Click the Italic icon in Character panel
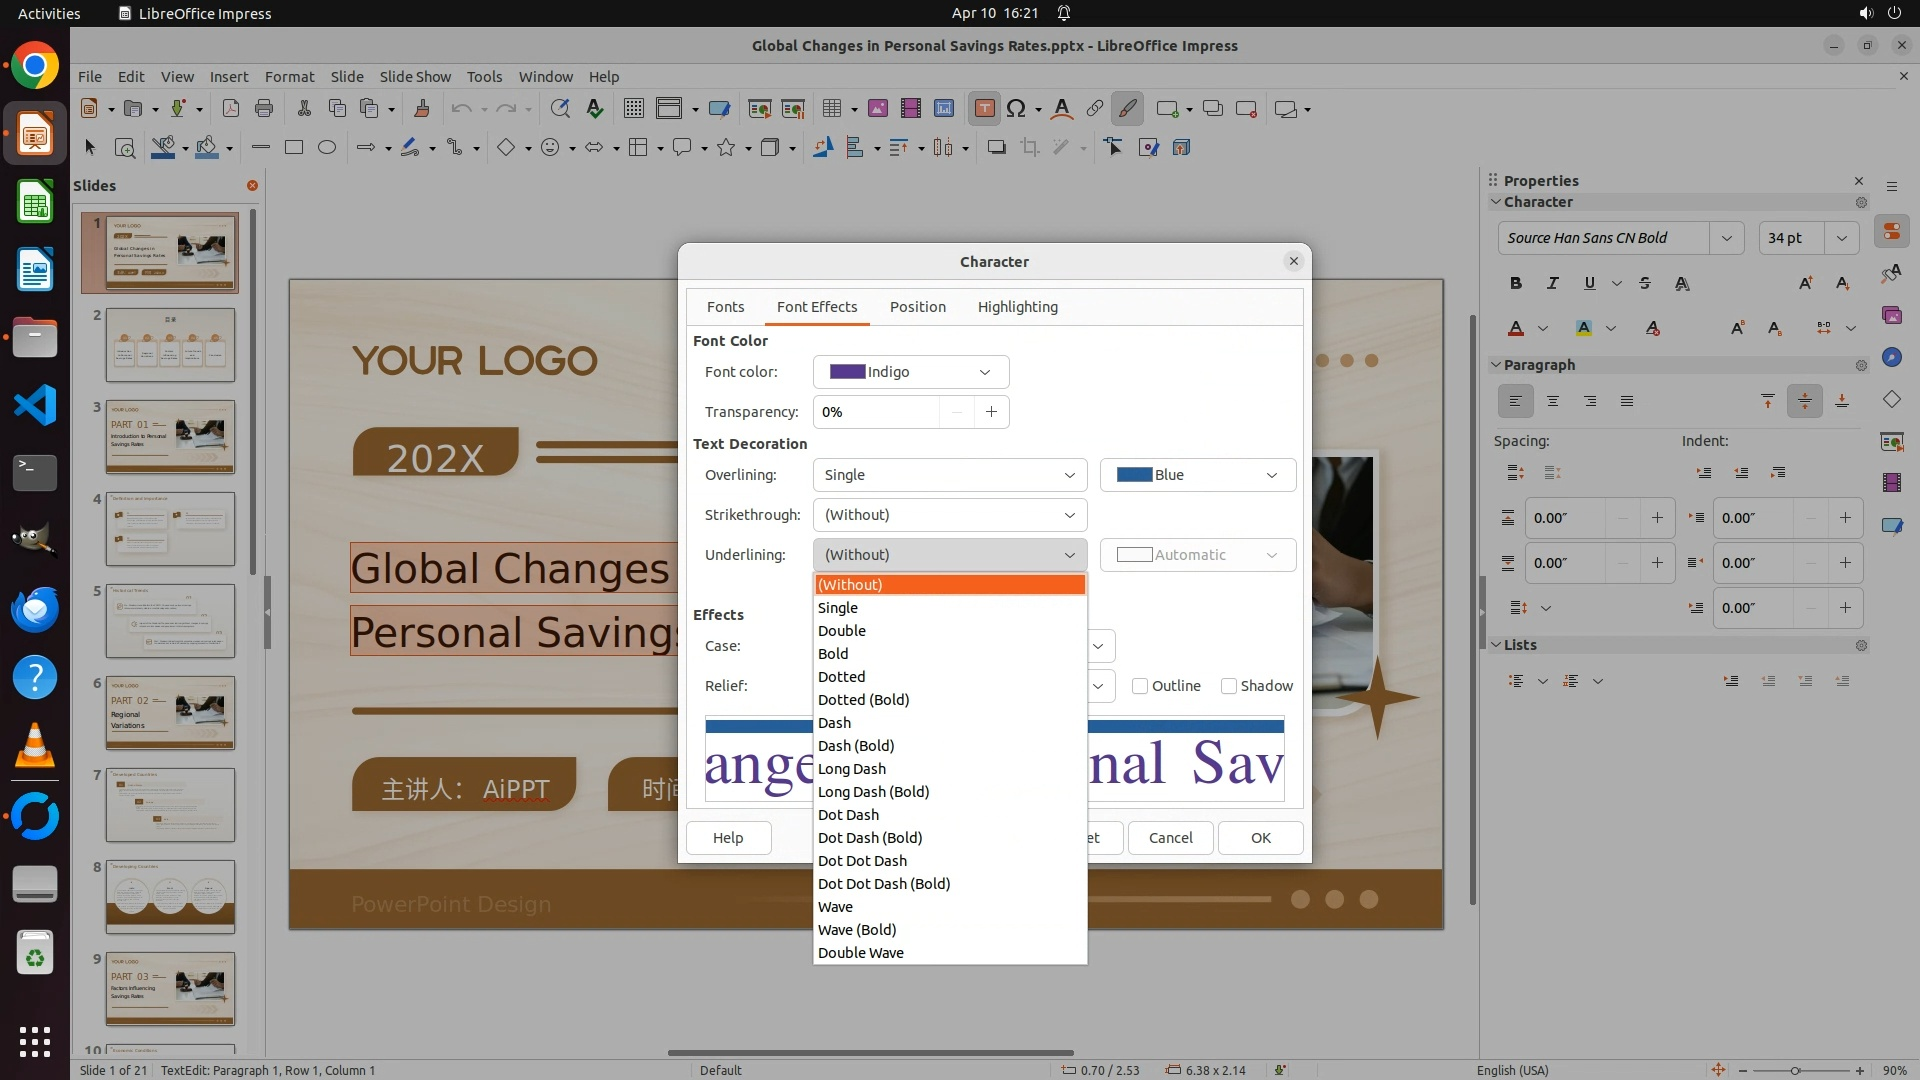The width and height of the screenshot is (1920, 1080). pyautogui.click(x=1552, y=283)
